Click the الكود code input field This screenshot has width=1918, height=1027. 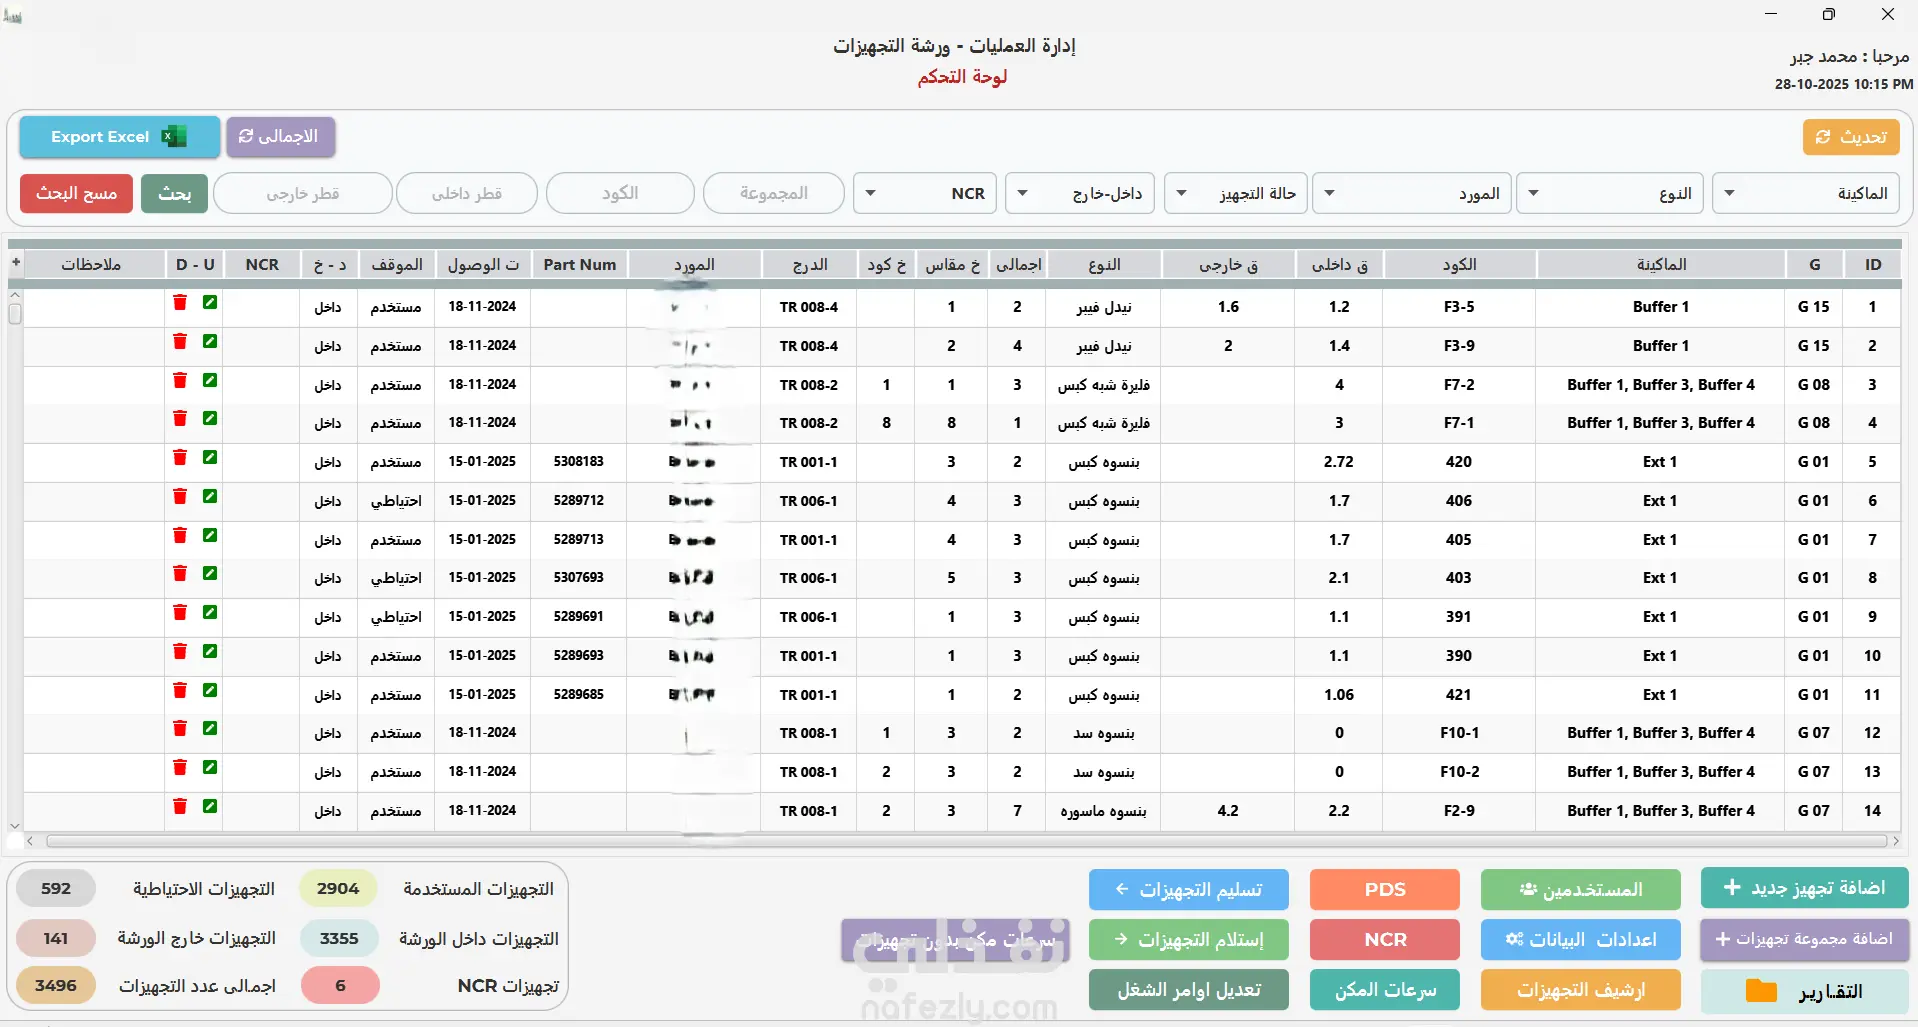pos(620,193)
